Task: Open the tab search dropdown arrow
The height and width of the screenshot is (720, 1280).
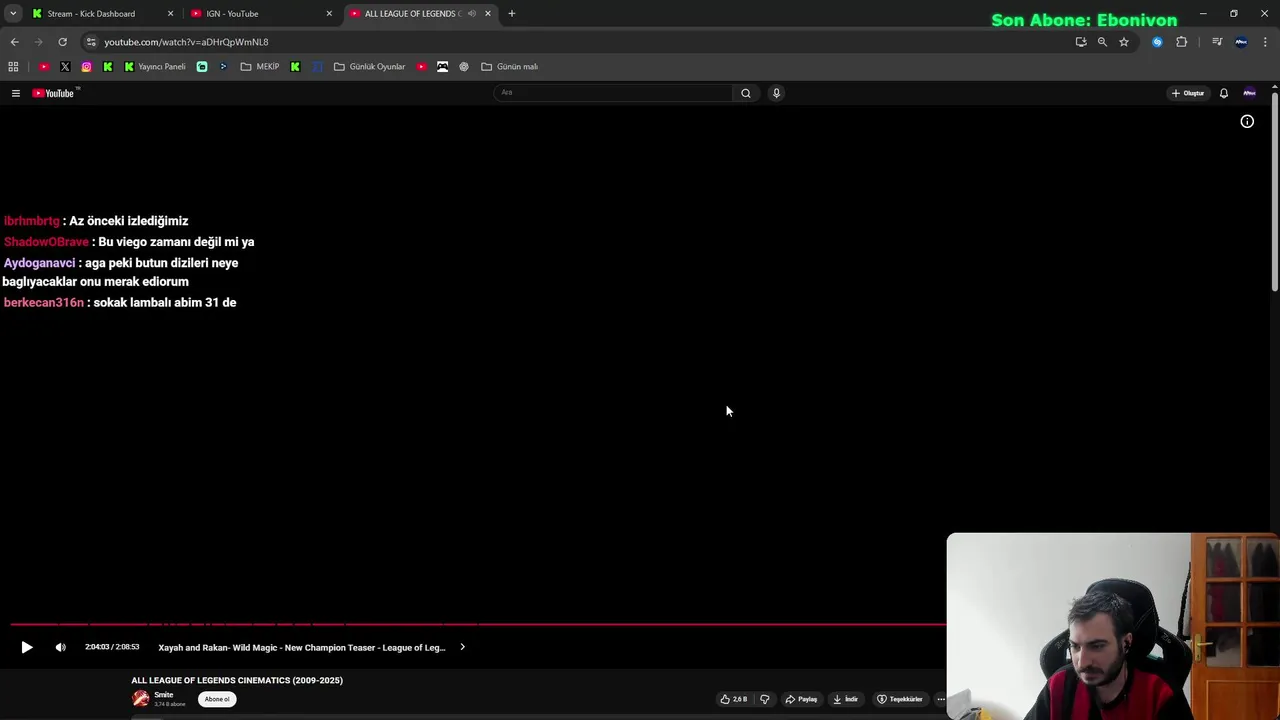Action: point(13,14)
